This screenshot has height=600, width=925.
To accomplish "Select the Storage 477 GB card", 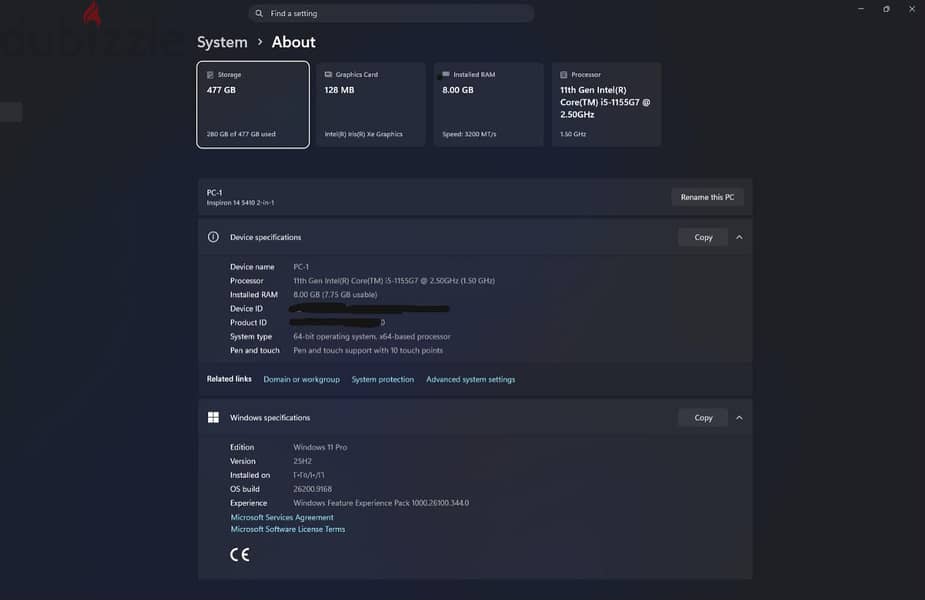I will click(253, 104).
